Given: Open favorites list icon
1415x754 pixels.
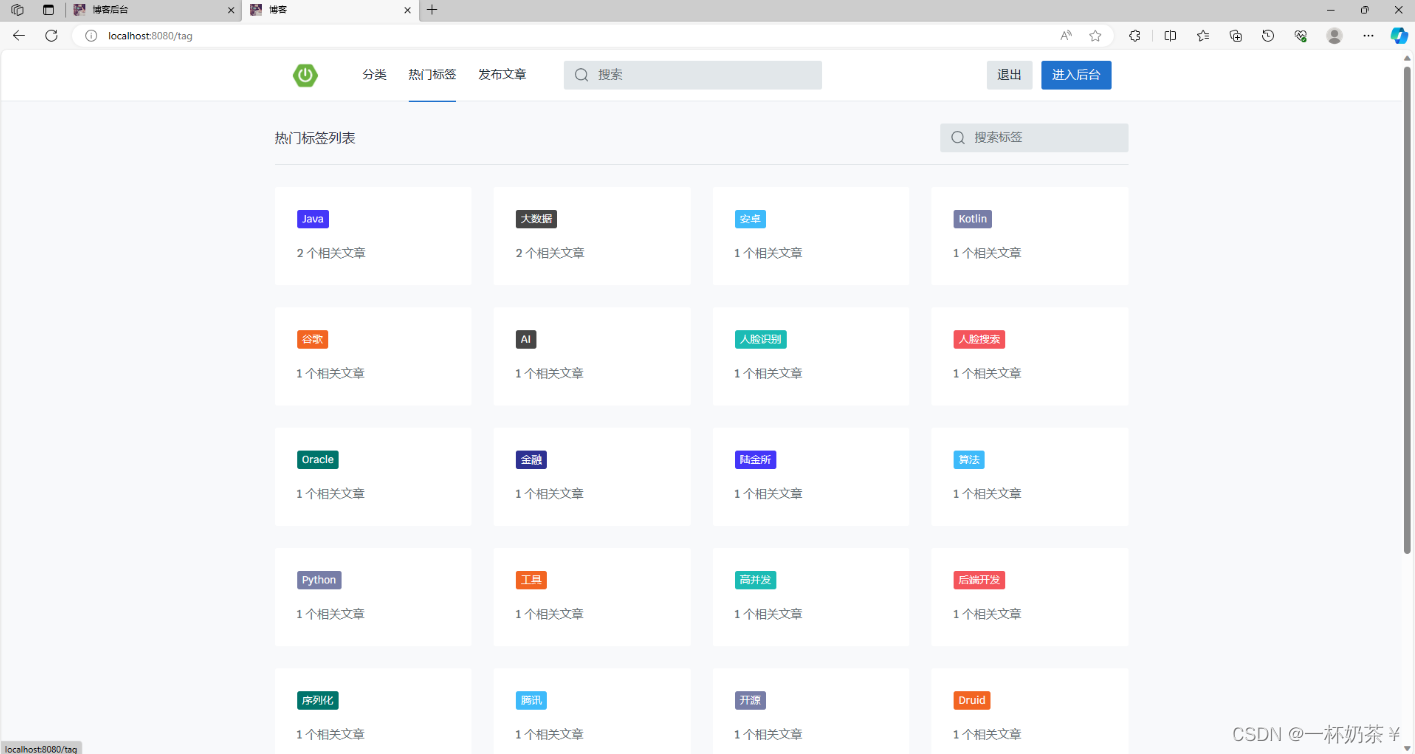Looking at the screenshot, I should 1203,35.
